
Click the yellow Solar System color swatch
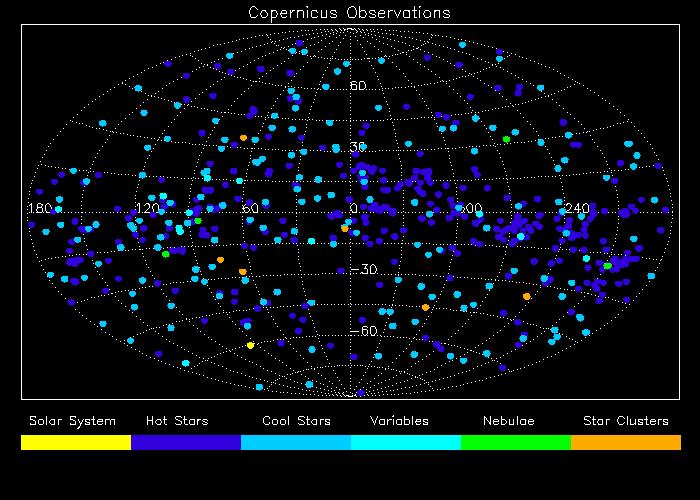[76, 442]
